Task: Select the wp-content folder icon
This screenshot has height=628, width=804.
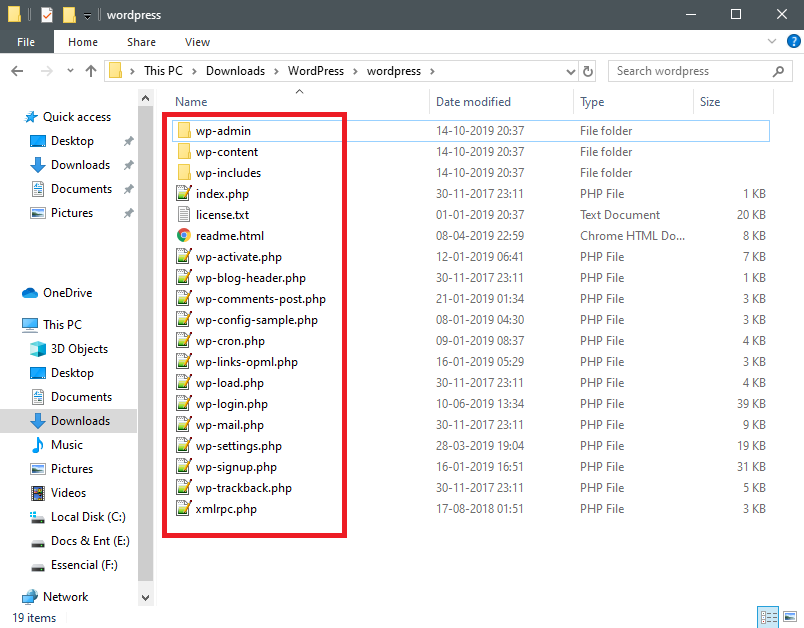Action: pyautogui.click(x=184, y=152)
